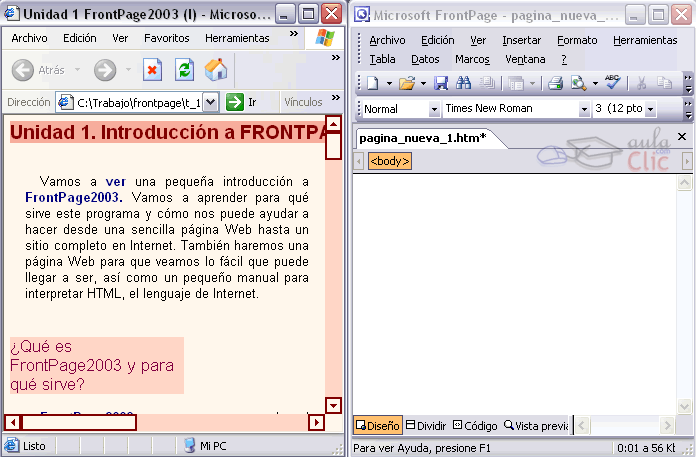Click the ver link in the web page
The image size is (696, 457).
click(115, 181)
